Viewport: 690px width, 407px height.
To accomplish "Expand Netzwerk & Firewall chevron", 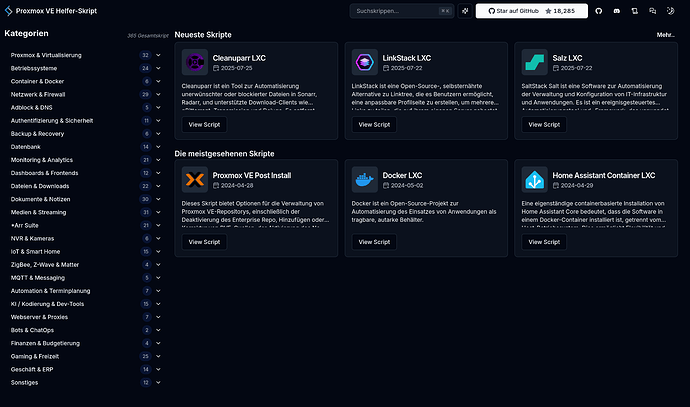I will (x=158, y=95).
